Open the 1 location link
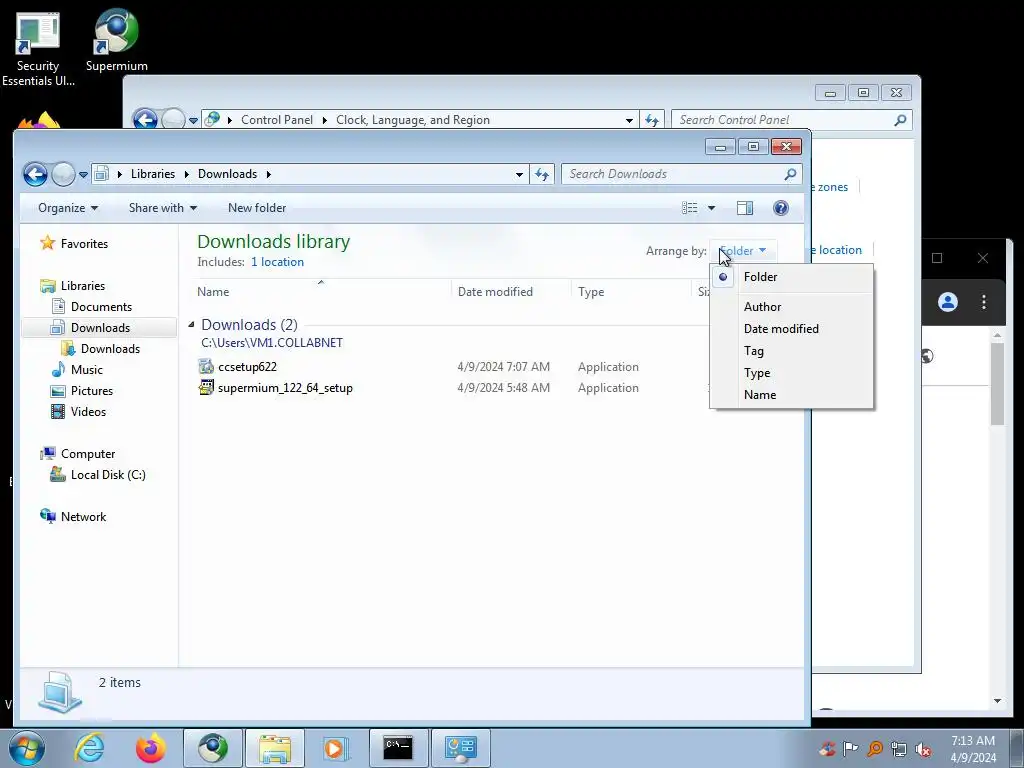This screenshot has height=768, width=1024. [x=278, y=262]
